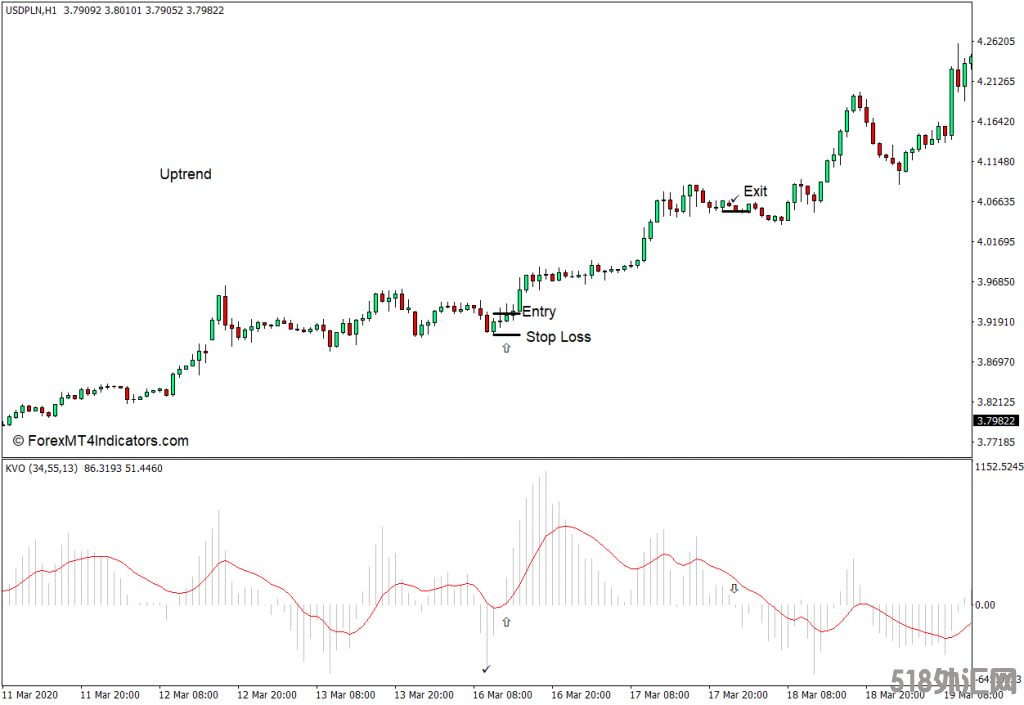Select the 4.21265 price level
The width and height of the screenshot is (1024, 705).
click(x=996, y=82)
